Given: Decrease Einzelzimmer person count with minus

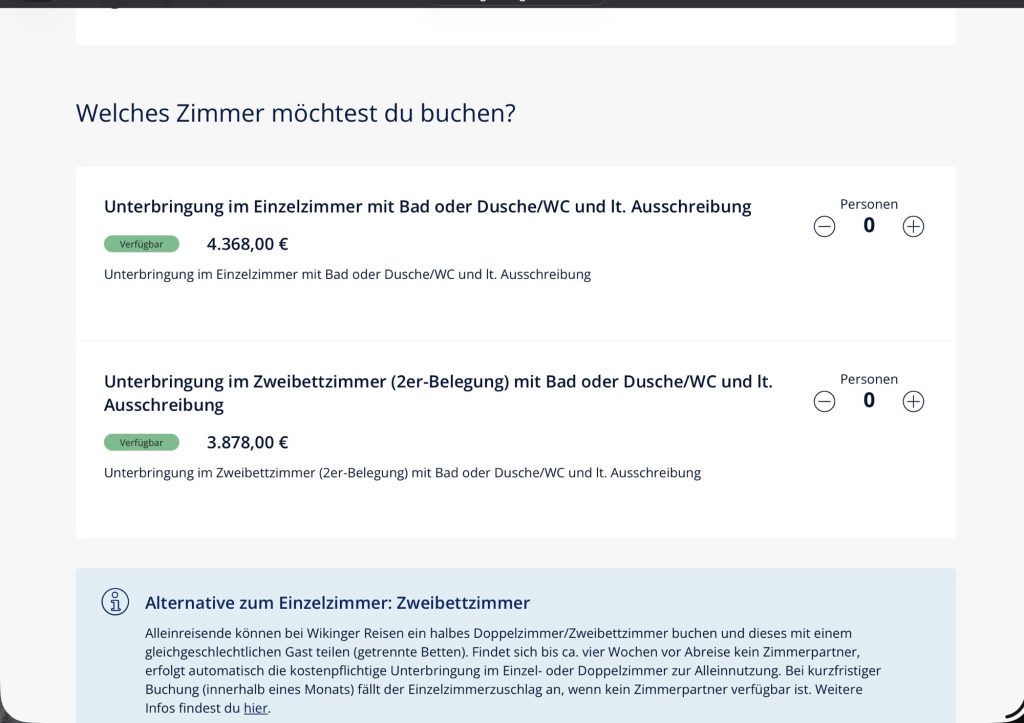Looking at the screenshot, I should pyautogui.click(x=824, y=227).
